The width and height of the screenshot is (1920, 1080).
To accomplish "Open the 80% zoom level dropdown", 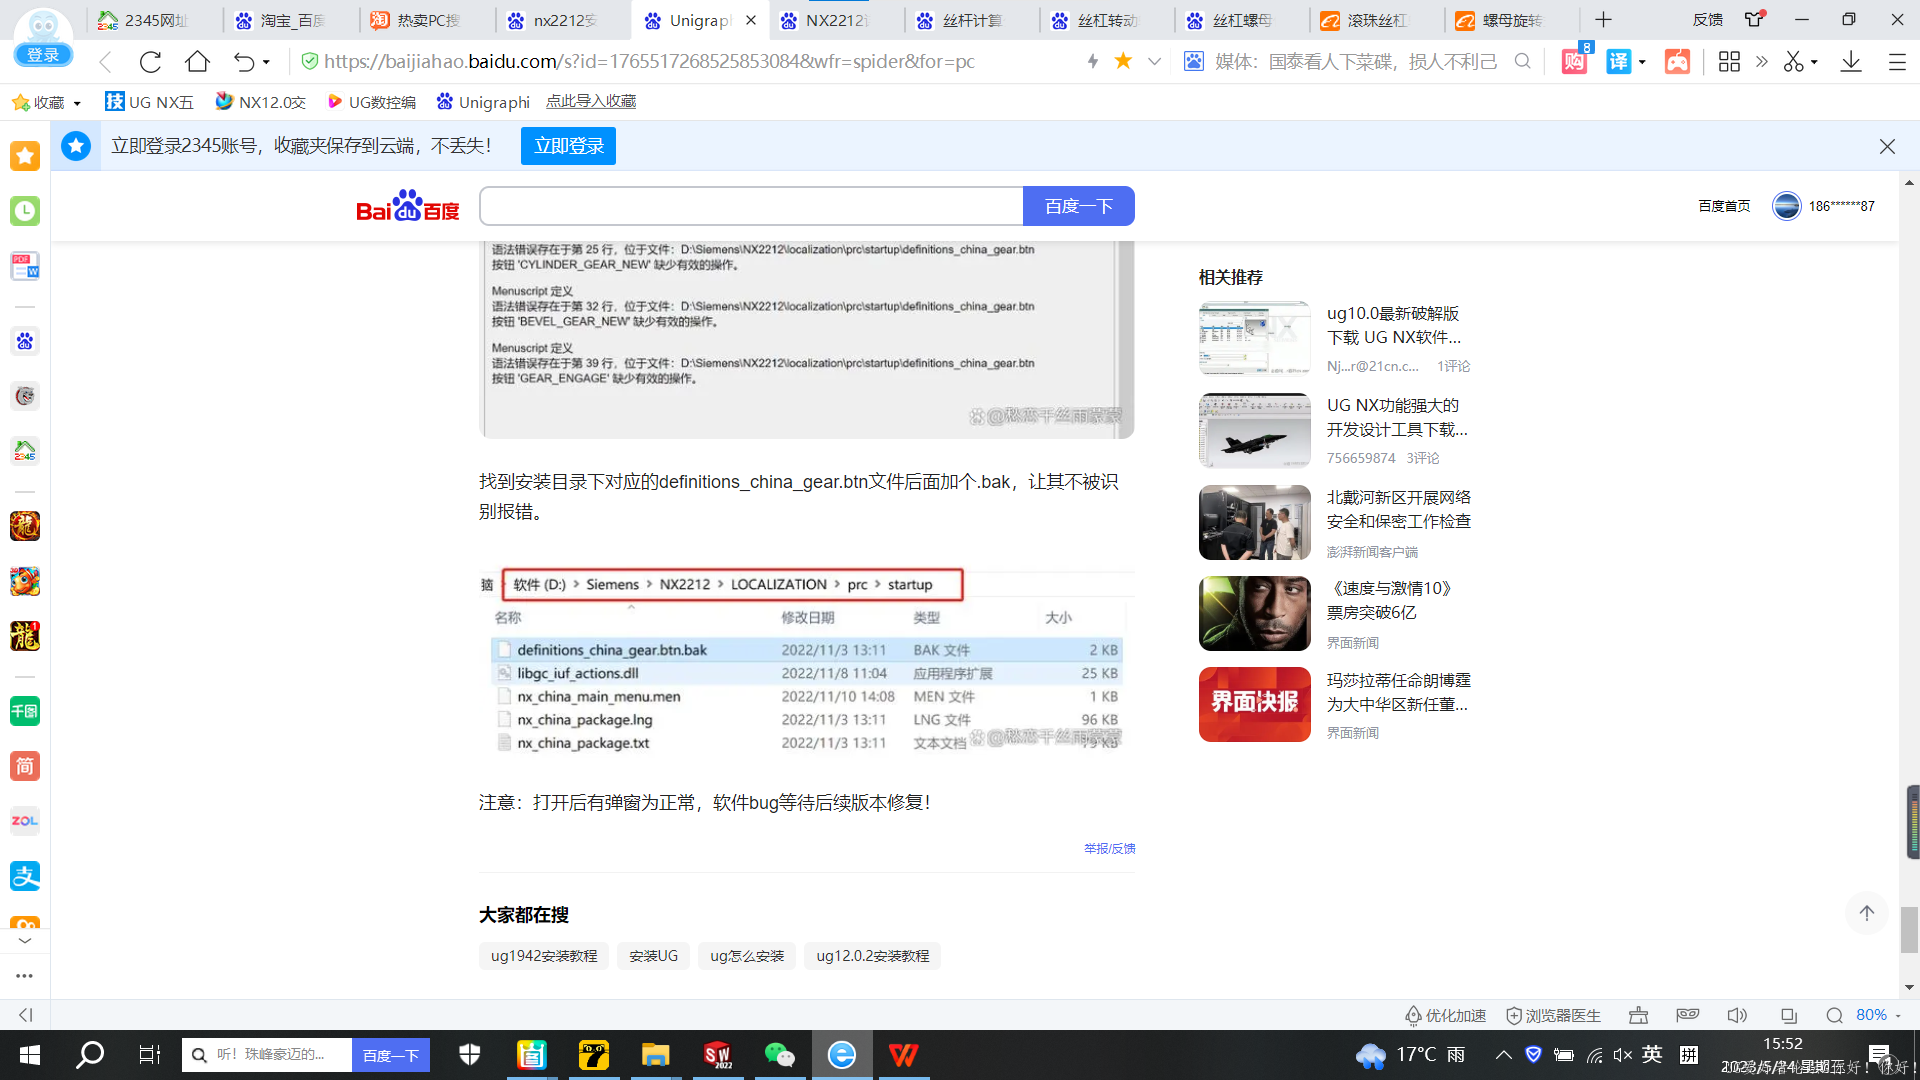I will pyautogui.click(x=1878, y=1015).
